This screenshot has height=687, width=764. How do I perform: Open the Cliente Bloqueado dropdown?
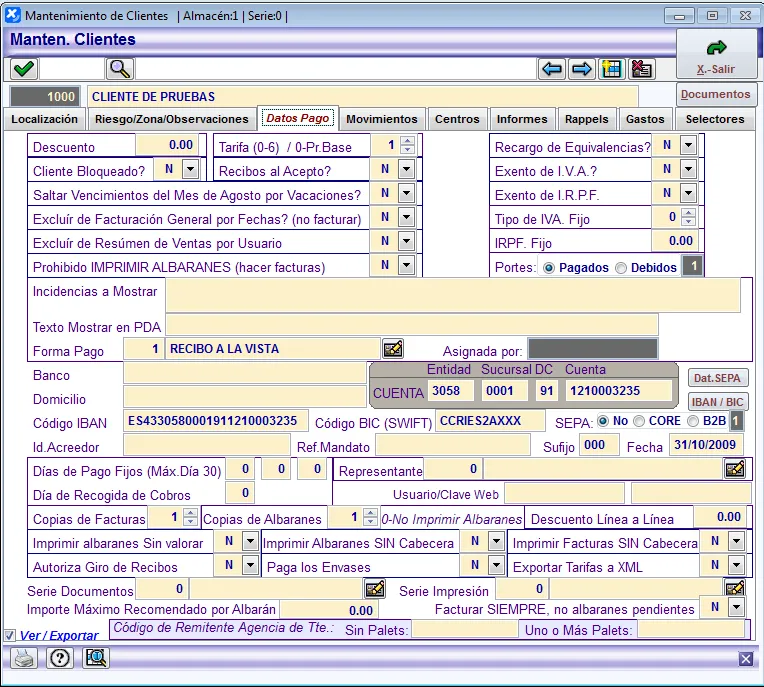click(x=190, y=170)
